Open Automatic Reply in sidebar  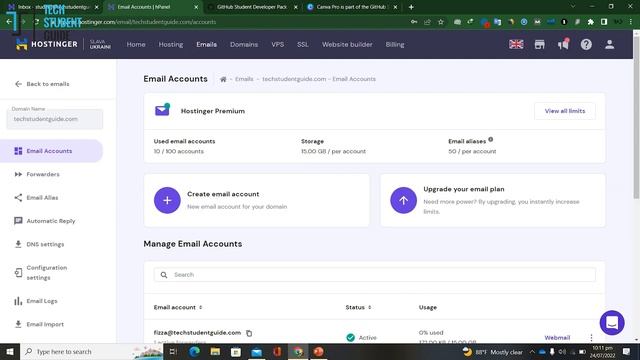point(51,221)
